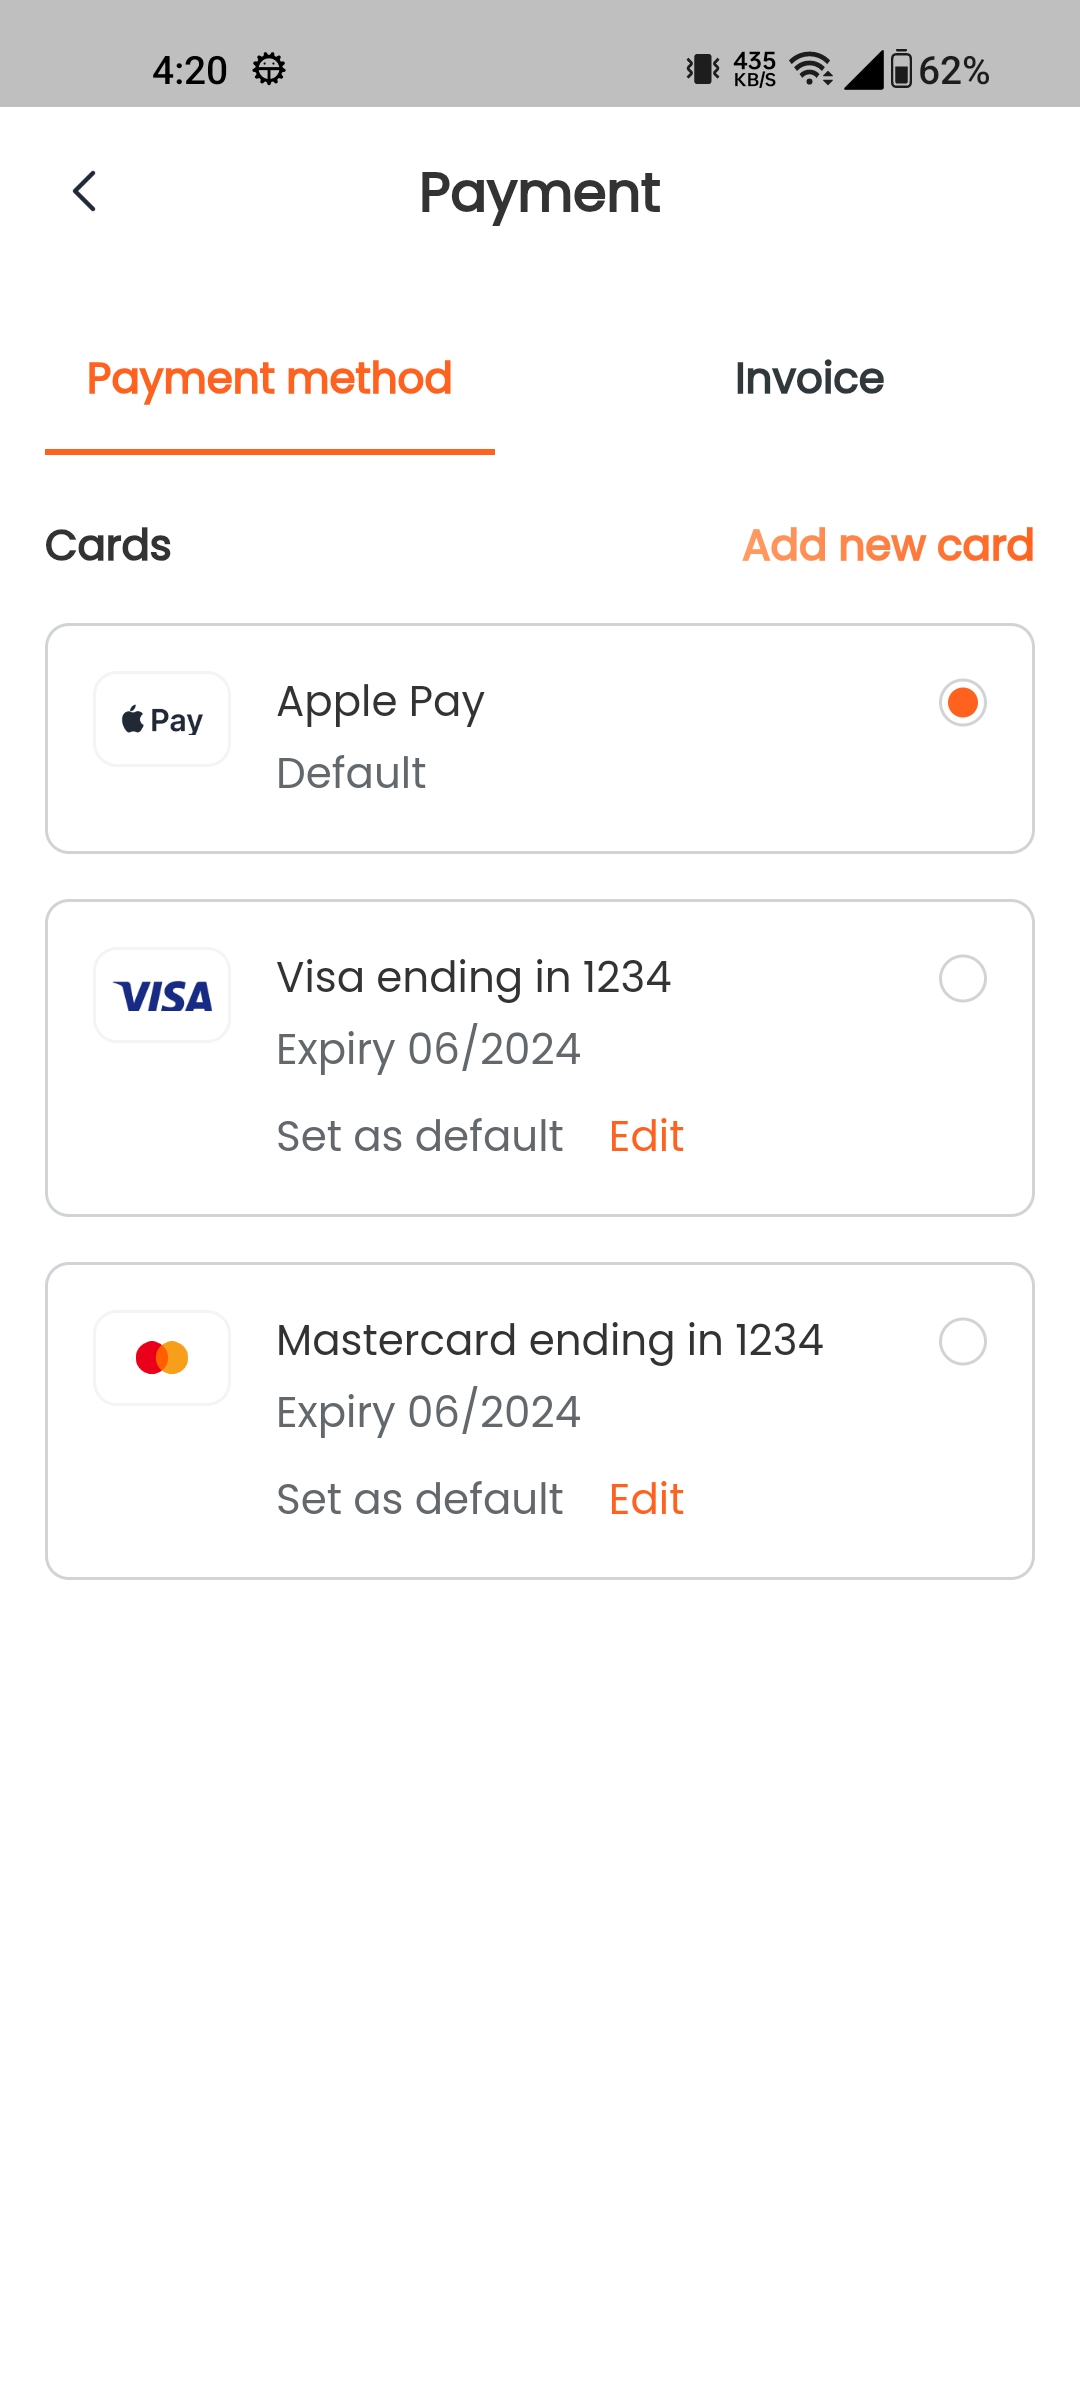The image size is (1080, 2400).
Task: Select the Visa card radio button
Action: click(962, 978)
